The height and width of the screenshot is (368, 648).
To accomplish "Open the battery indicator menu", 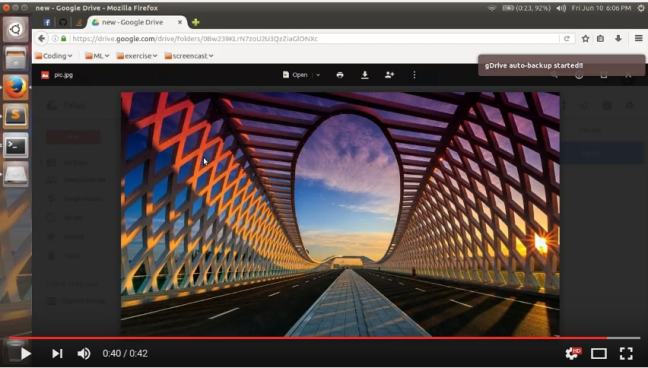I will [x=526, y=8].
